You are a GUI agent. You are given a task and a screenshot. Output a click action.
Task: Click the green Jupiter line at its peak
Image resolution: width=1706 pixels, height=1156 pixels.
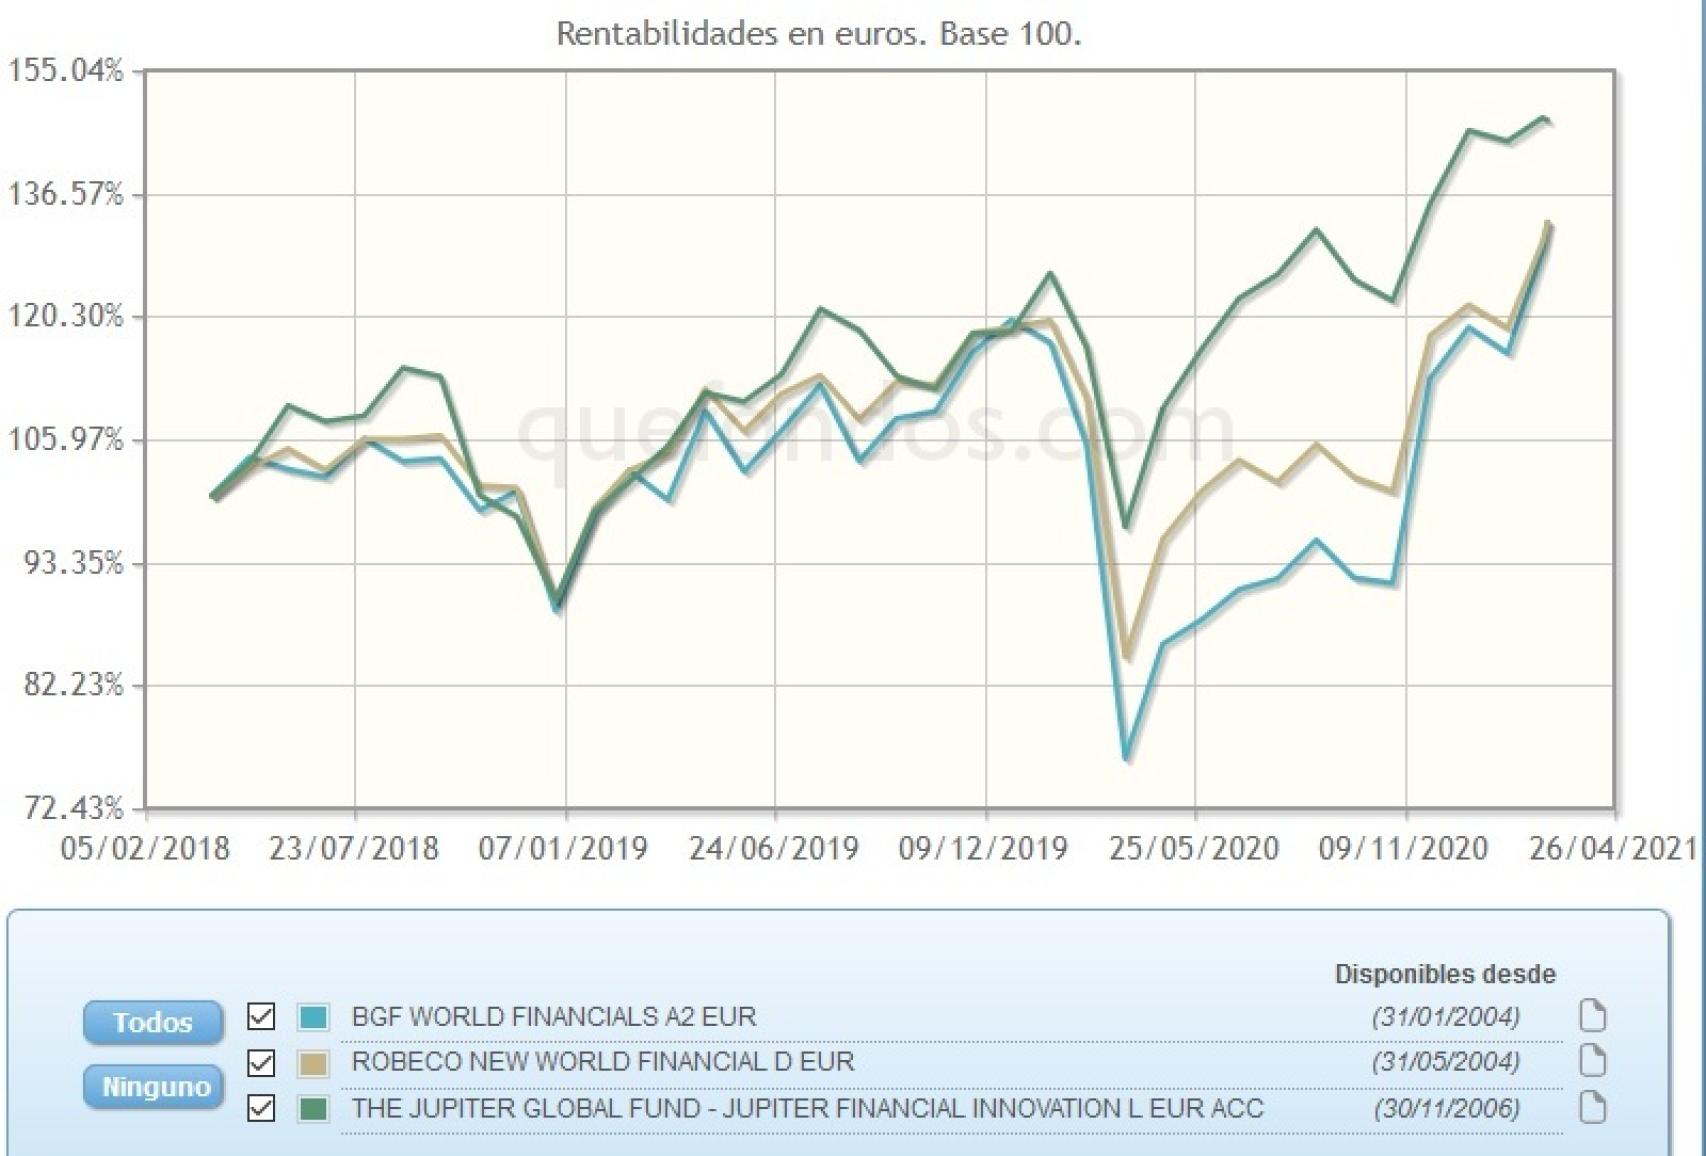tap(1543, 120)
